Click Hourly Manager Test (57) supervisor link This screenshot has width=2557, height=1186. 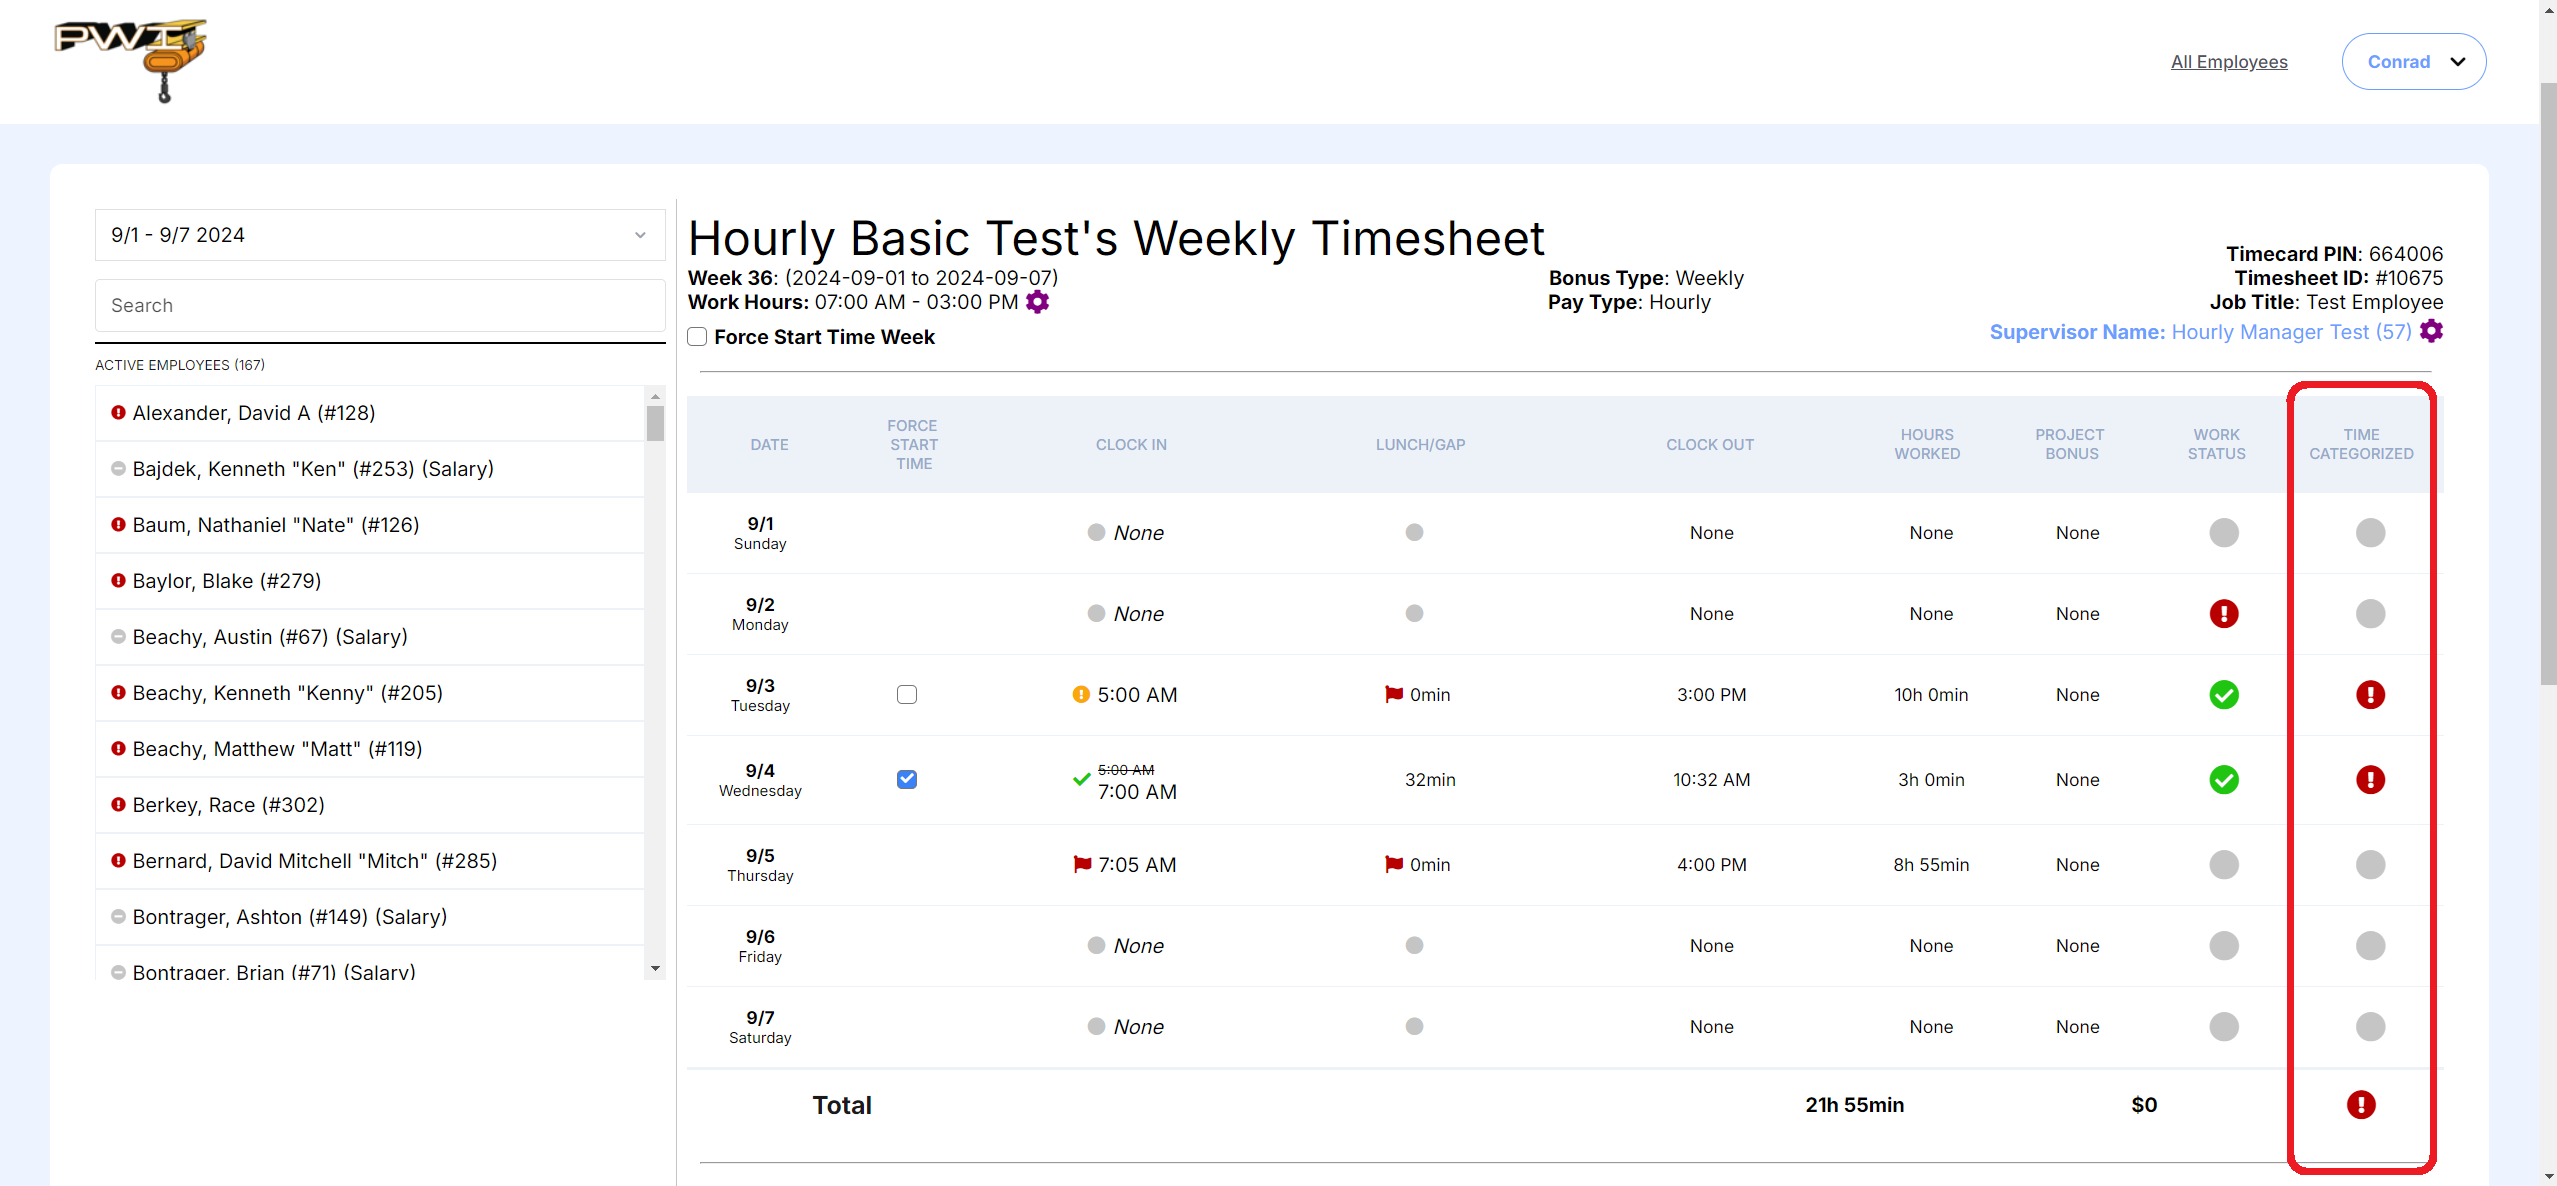(x=2290, y=332)
